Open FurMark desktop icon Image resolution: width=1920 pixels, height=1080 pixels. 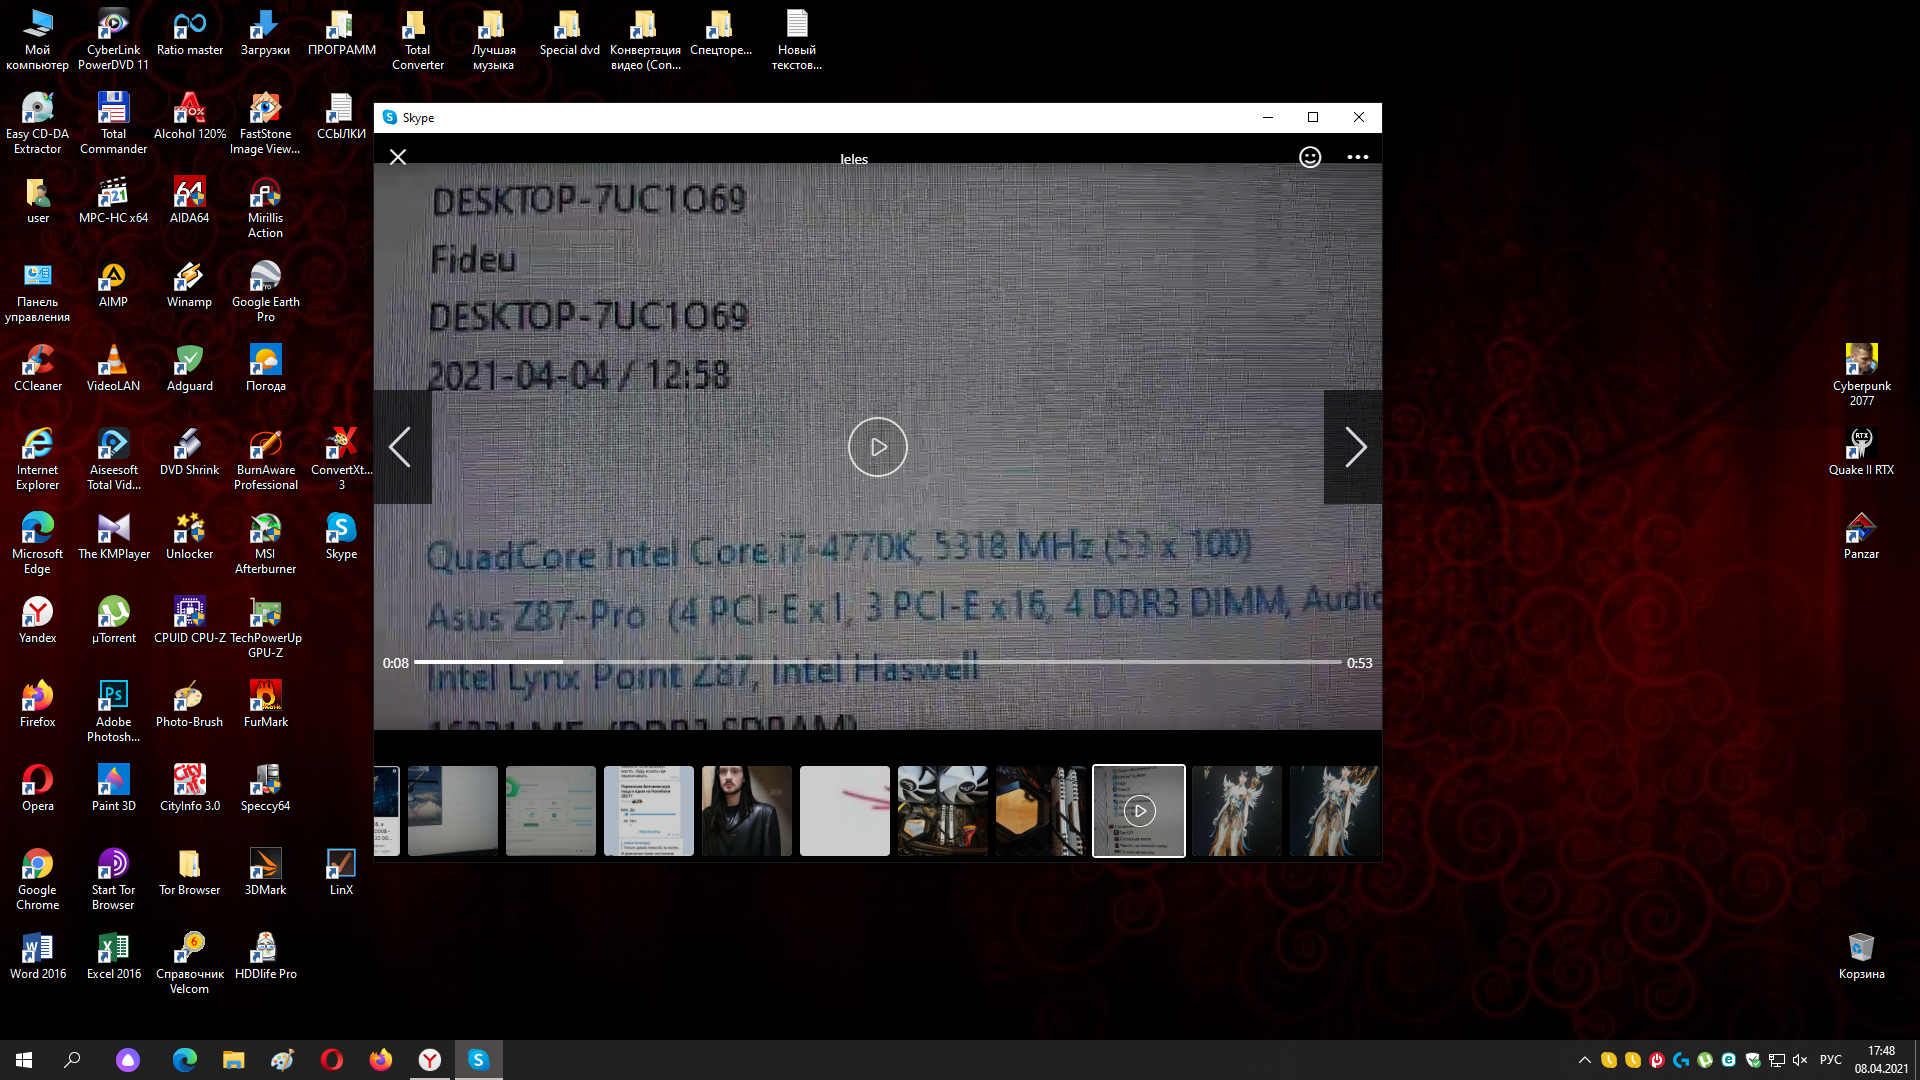tap(265, 703)
